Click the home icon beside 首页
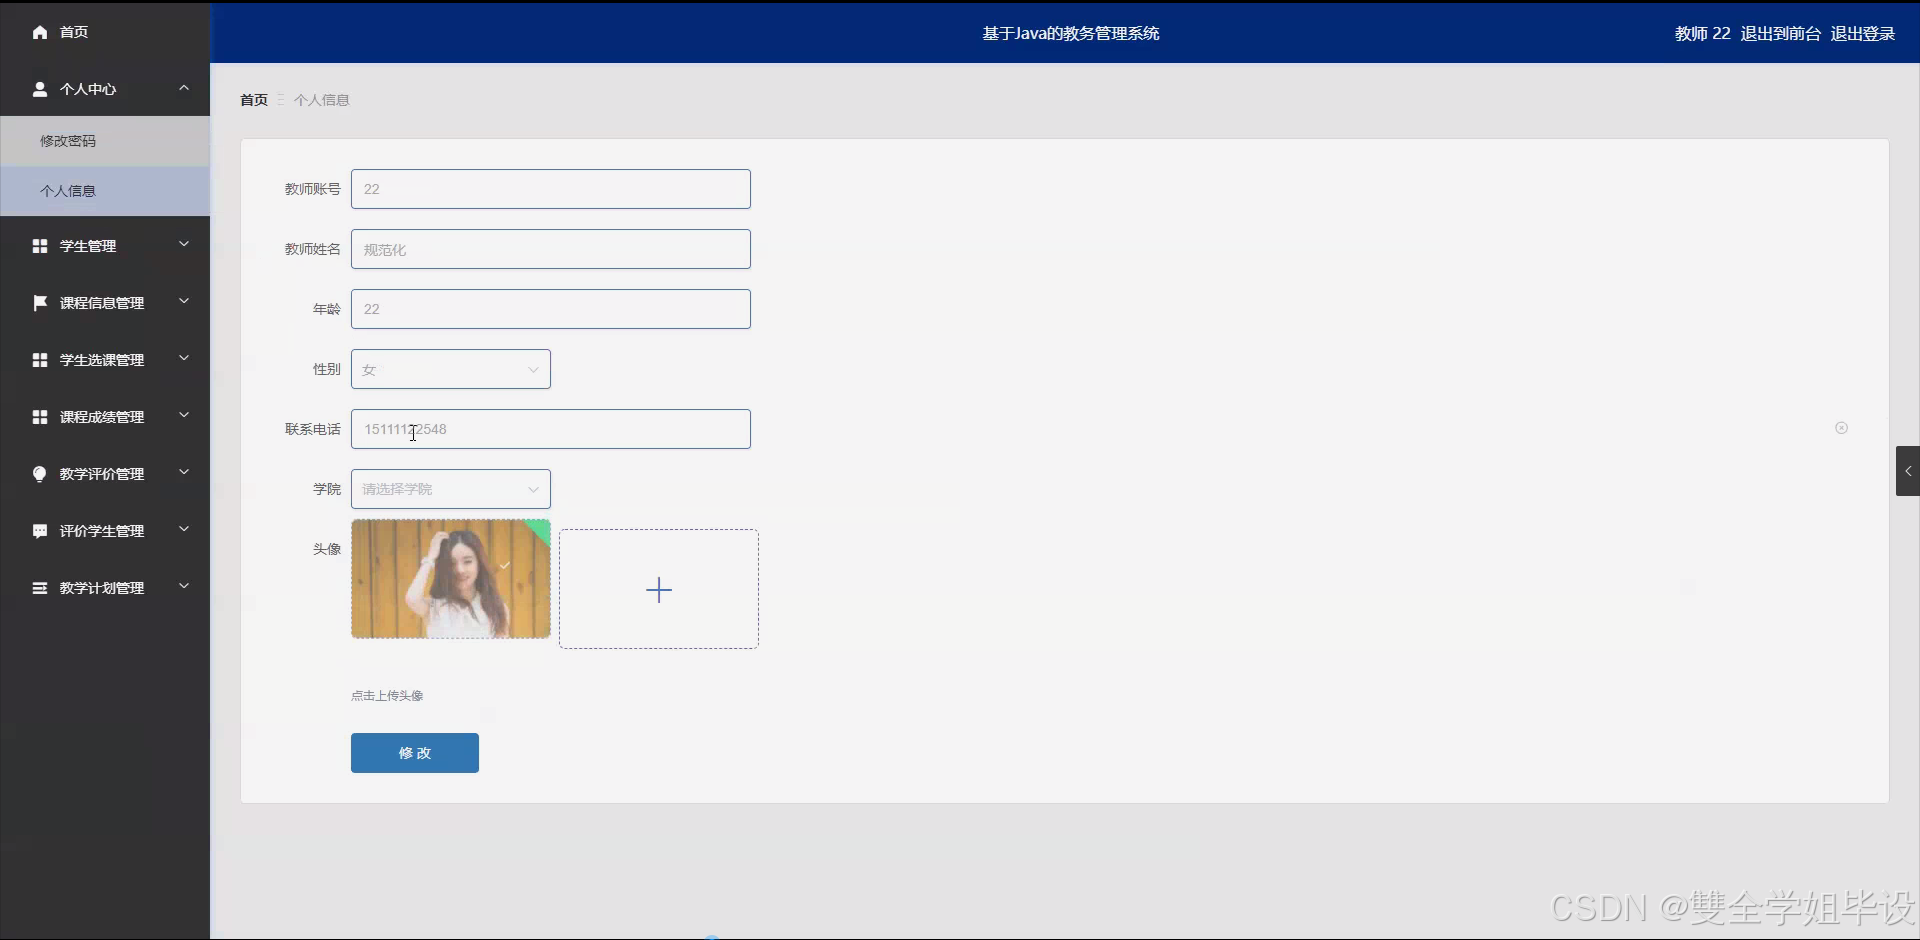 pos(38,32)
